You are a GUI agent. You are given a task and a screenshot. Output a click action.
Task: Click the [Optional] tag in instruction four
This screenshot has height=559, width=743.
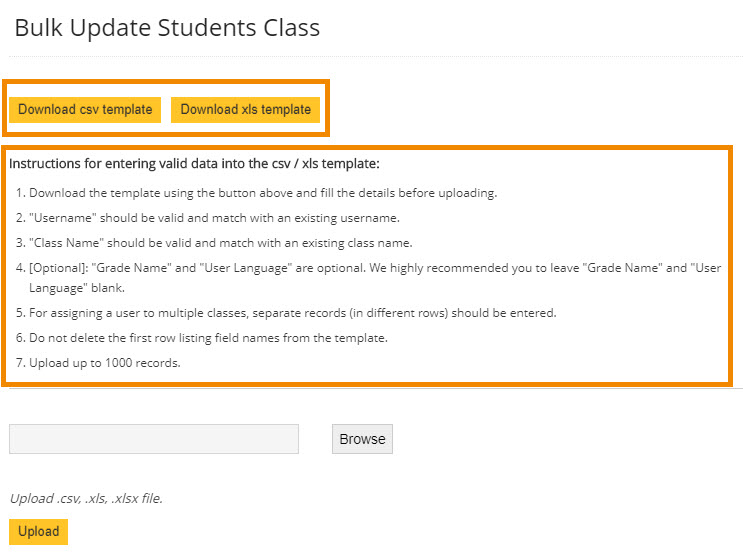pyautogui.click(x=57, y=268)
